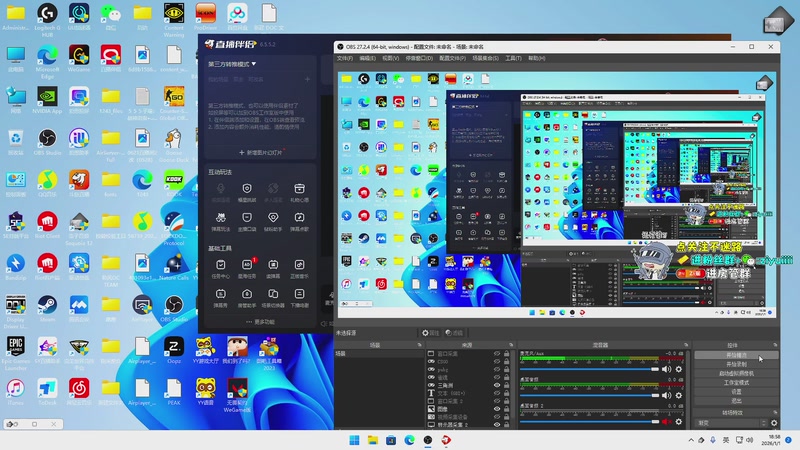Show hidden icons in the system tray
The image size is (800, 450).
tap(691, 440)
